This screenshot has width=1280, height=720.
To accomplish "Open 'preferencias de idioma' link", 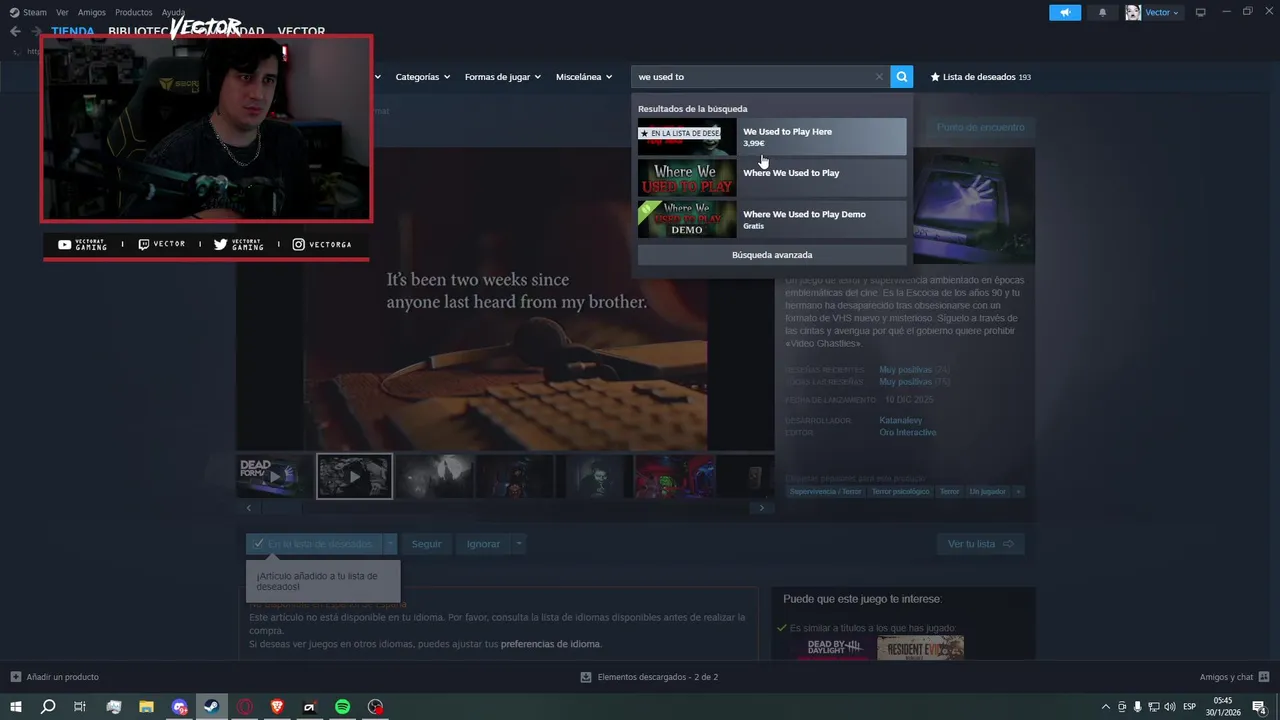I will (x=550, y=644).
